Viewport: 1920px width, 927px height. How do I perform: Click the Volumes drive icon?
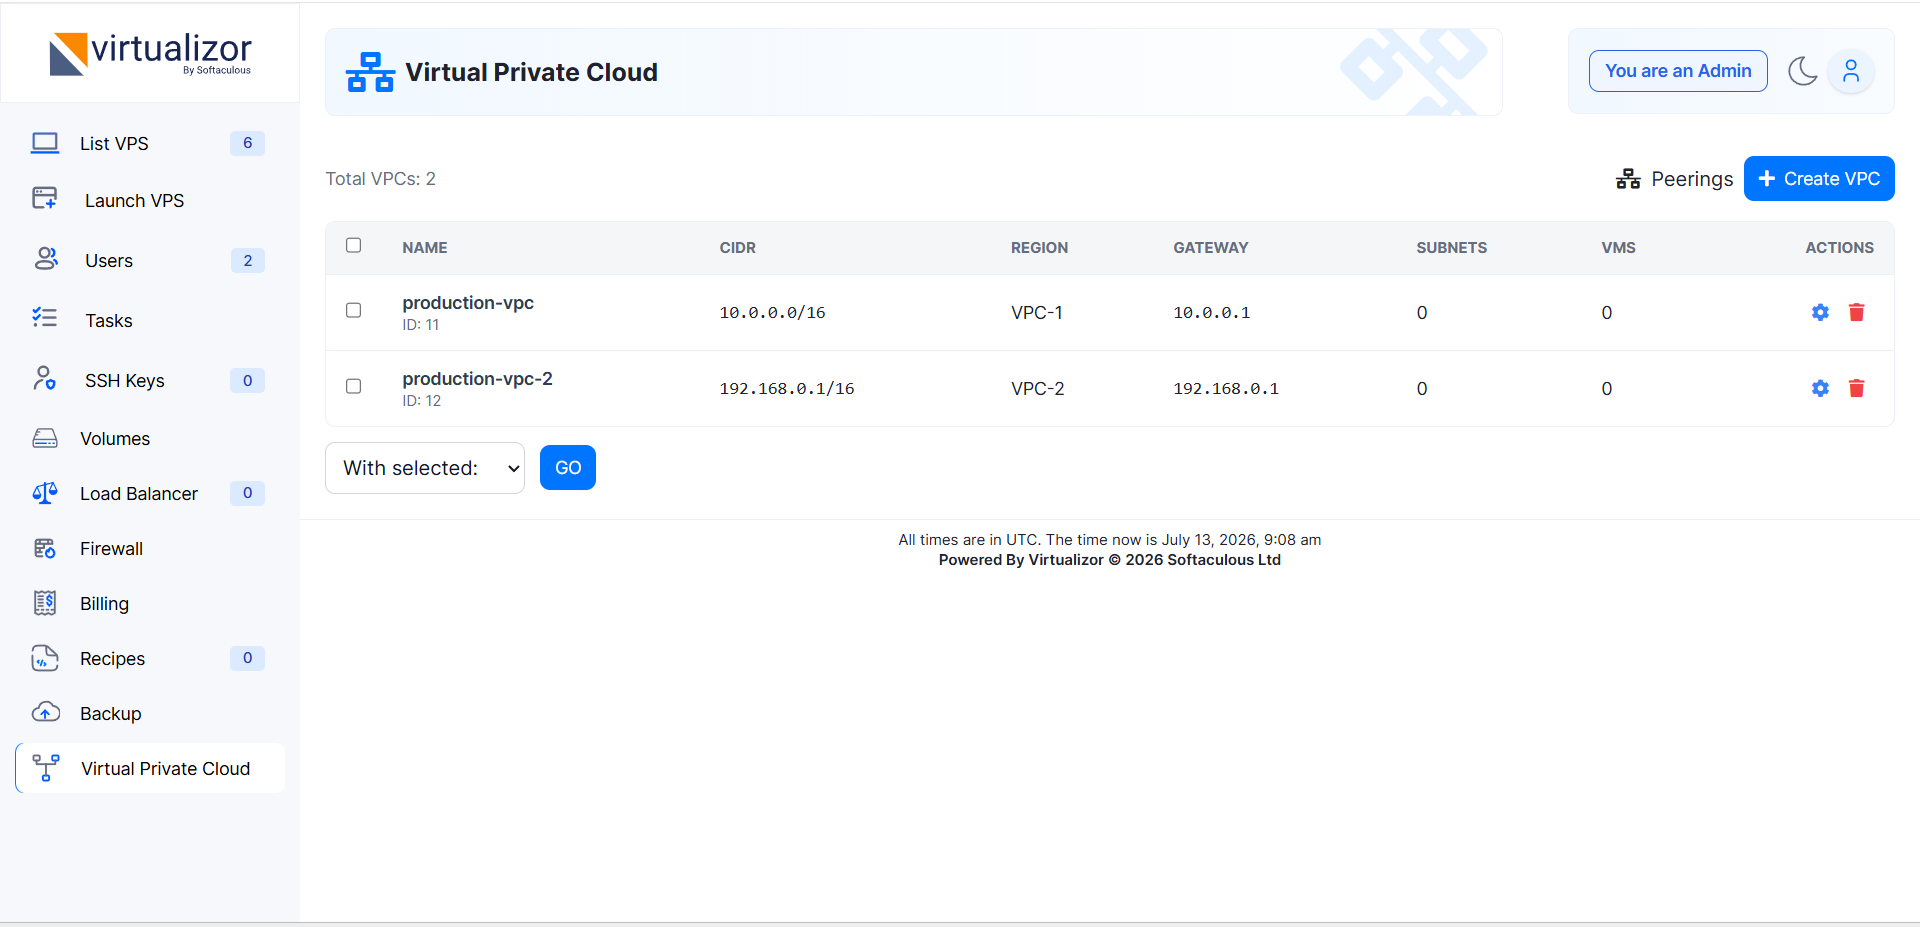tap(45, 438)
